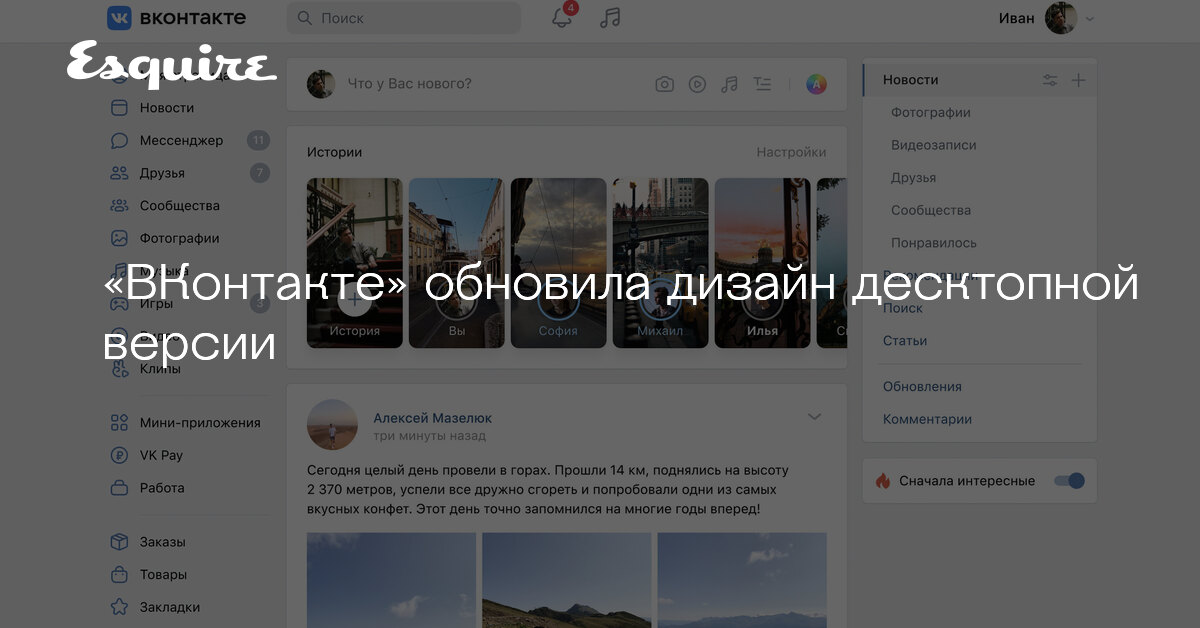Open Мессенджер from left sidebar
1200x628 pixels.
(181, 140)
